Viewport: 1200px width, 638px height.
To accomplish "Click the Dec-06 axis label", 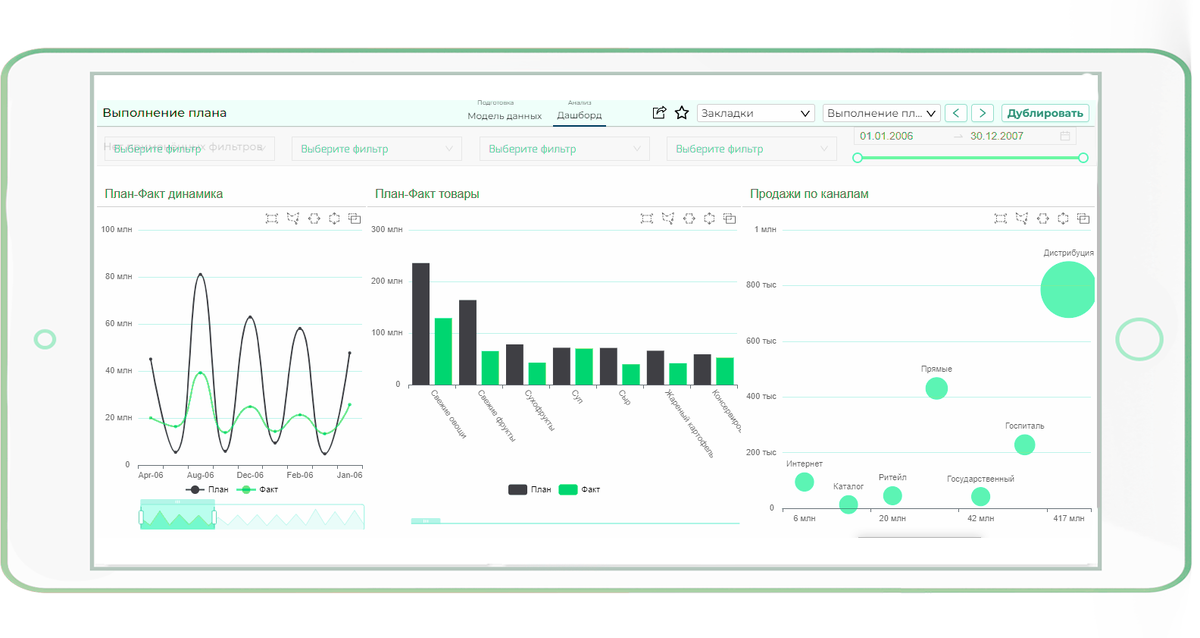I will tap(250, 475).
